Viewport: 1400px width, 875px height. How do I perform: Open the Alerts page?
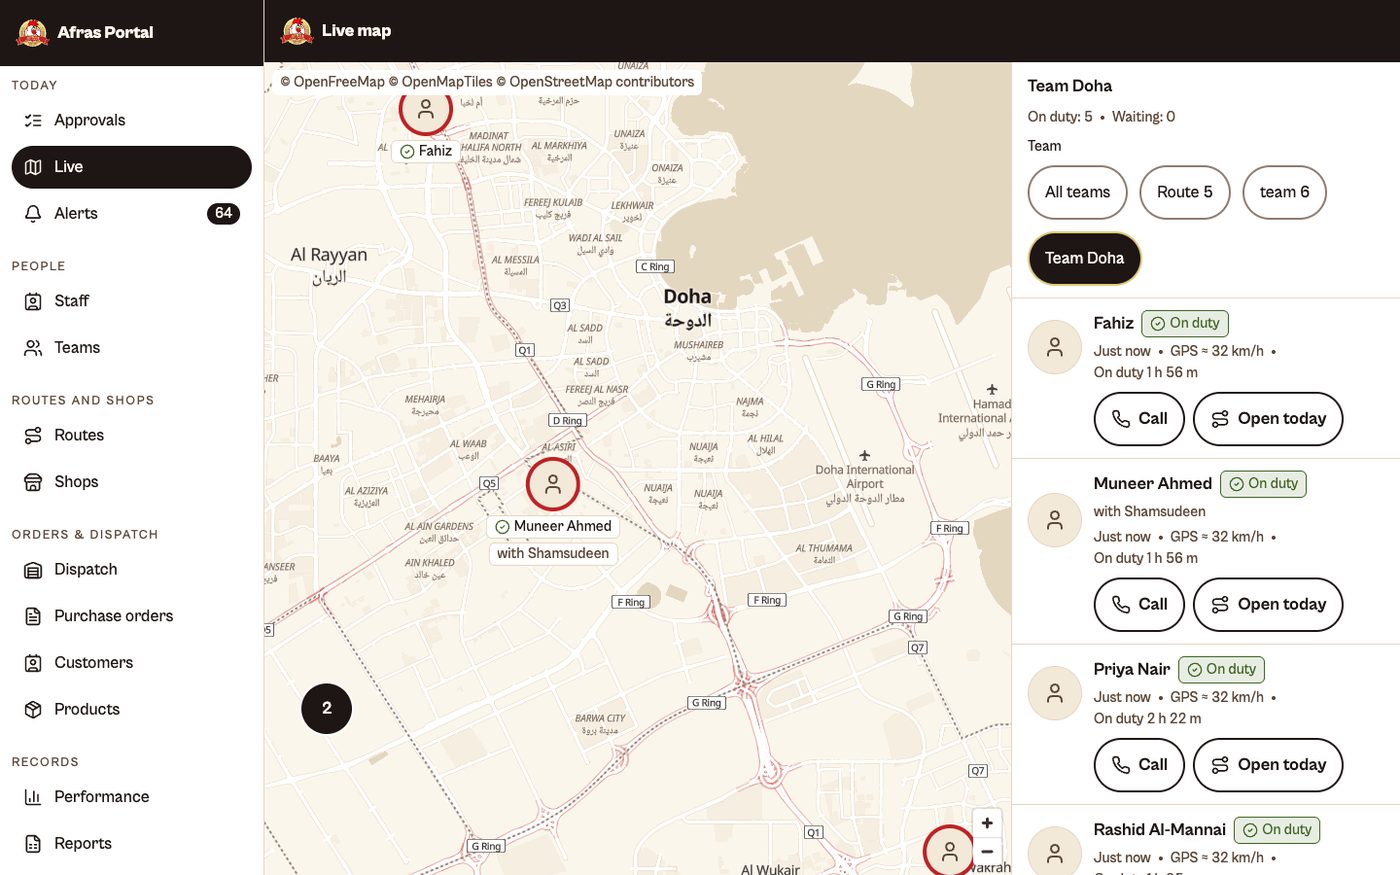(131, 213)
